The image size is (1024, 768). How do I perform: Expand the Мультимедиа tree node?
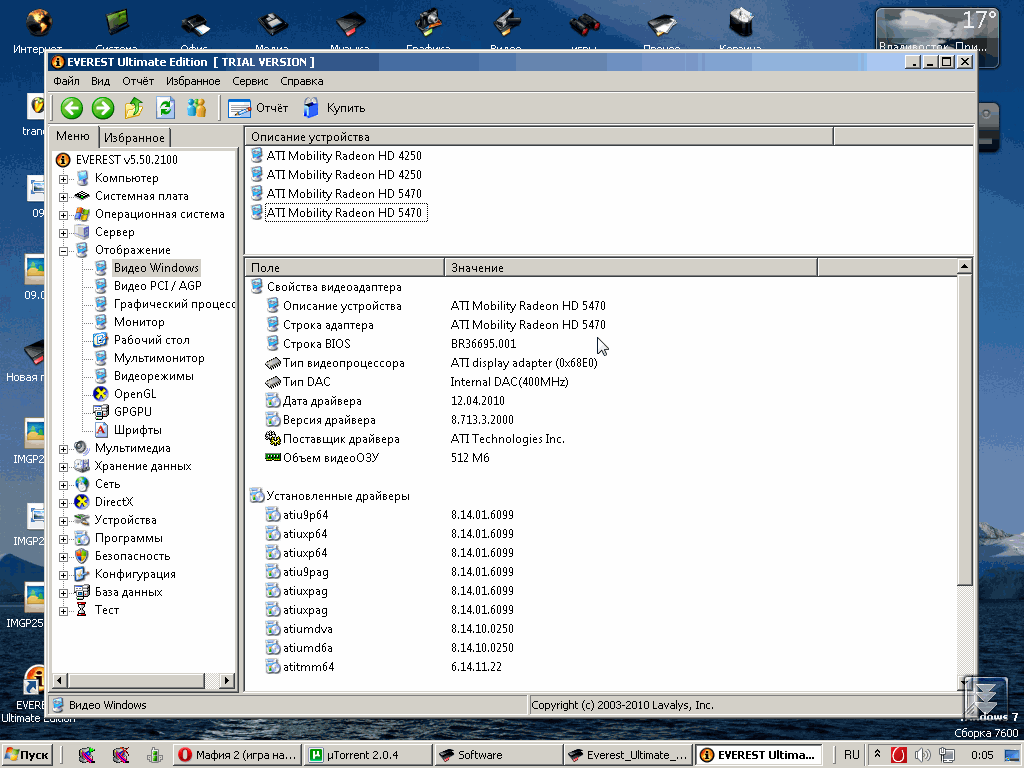click(64, 449)
